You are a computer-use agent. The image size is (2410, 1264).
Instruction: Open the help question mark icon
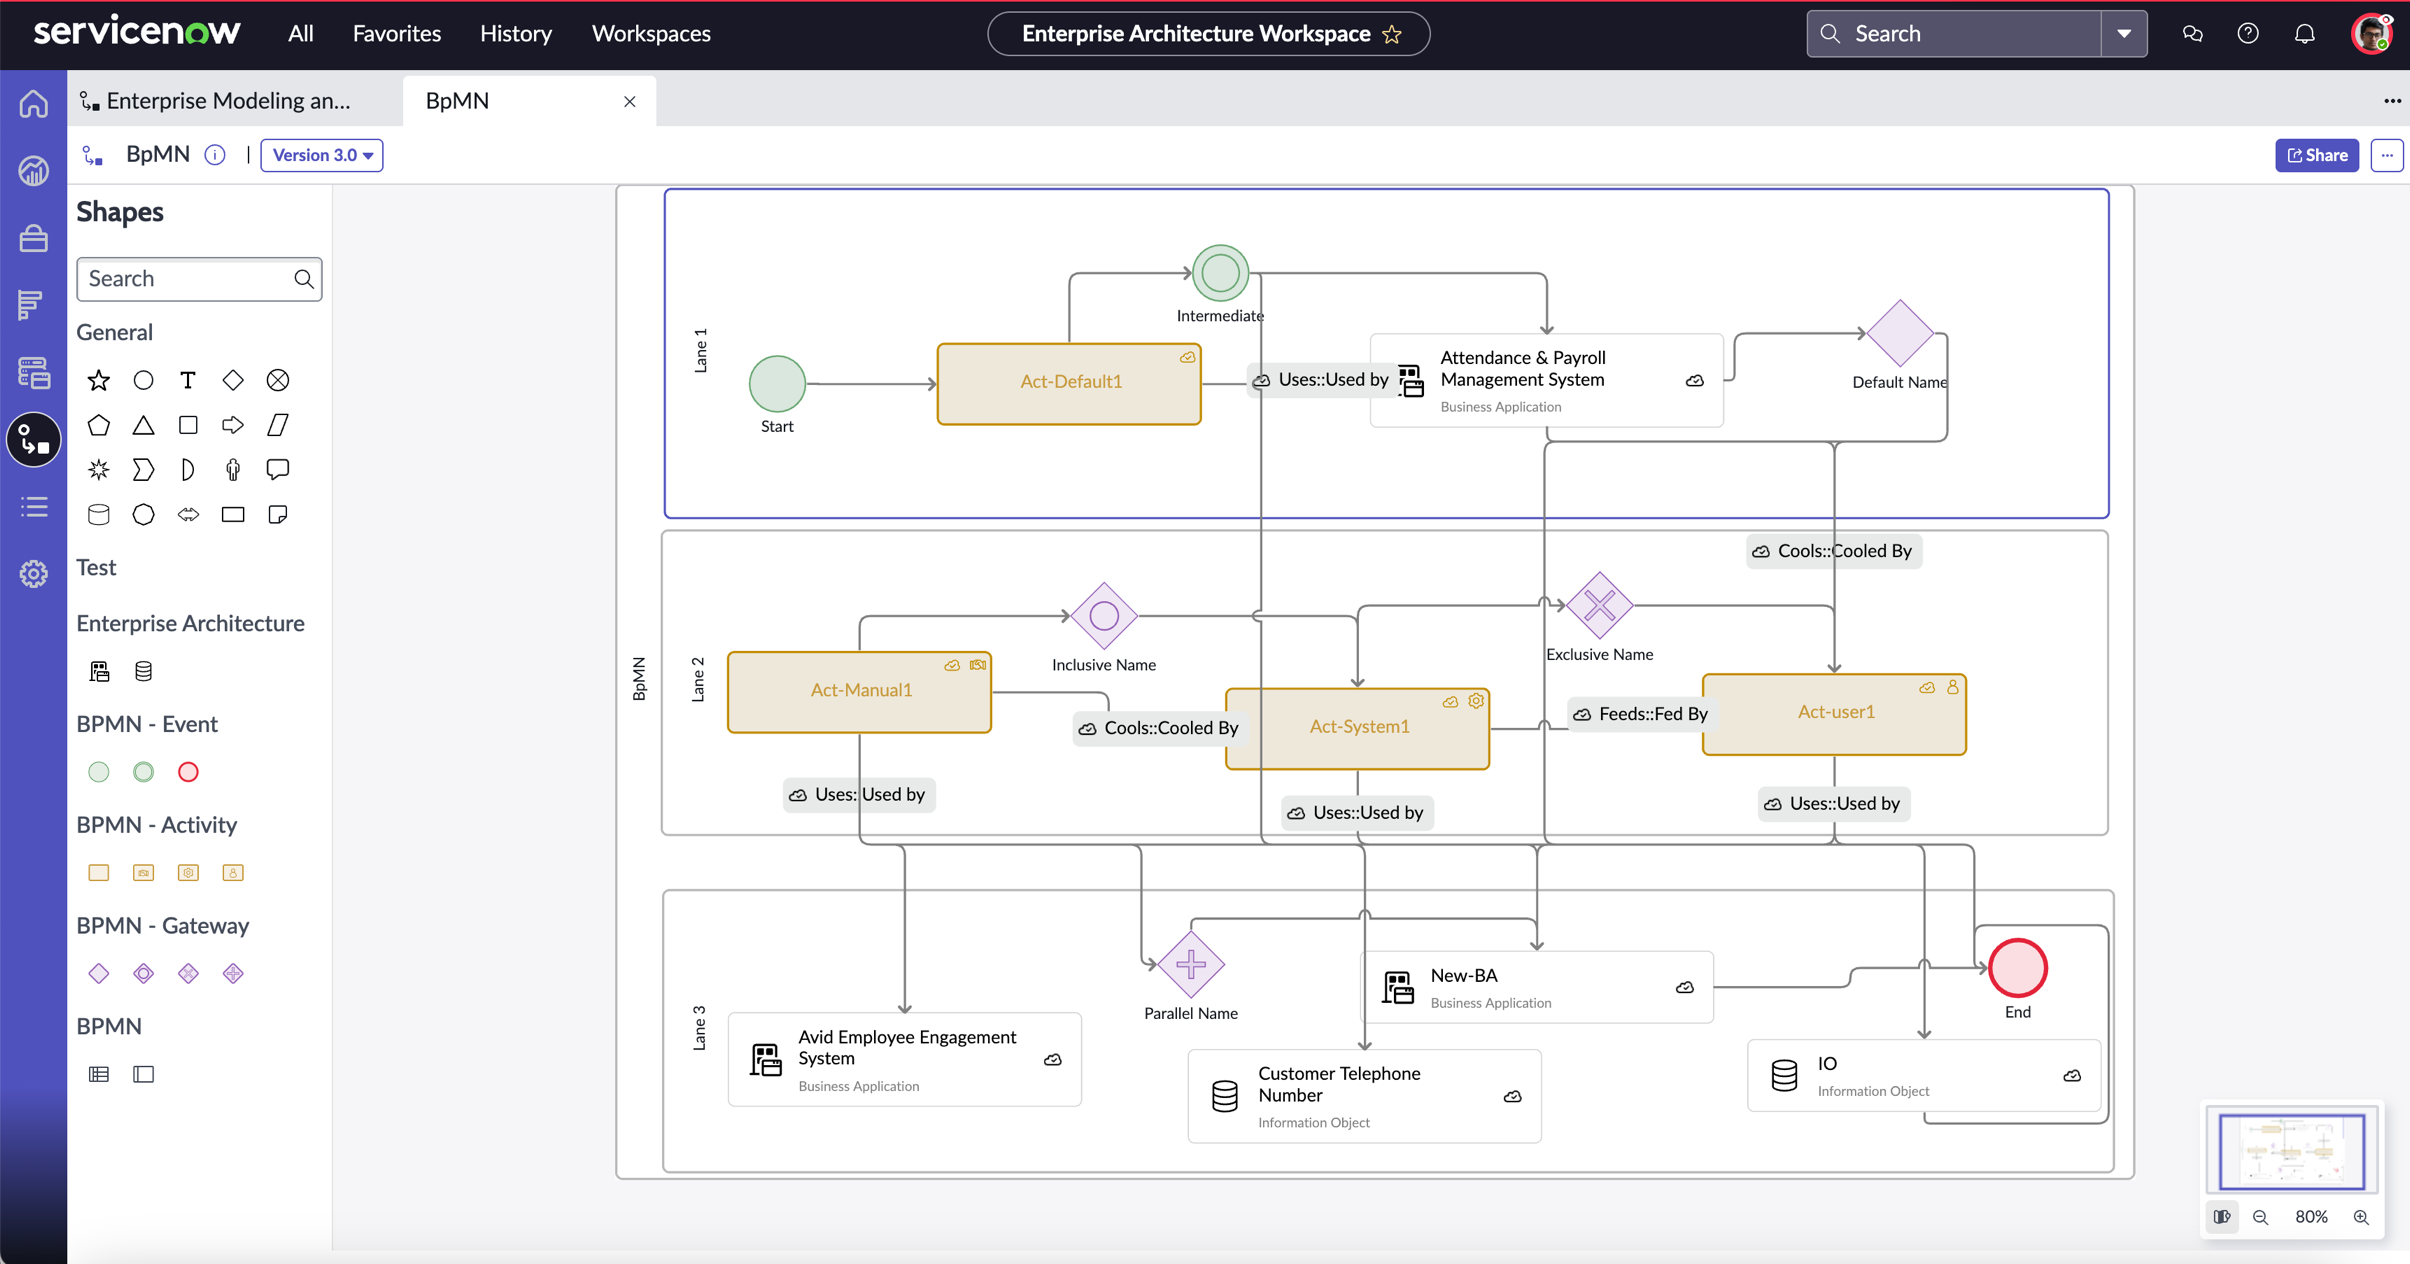(2248, 34)
